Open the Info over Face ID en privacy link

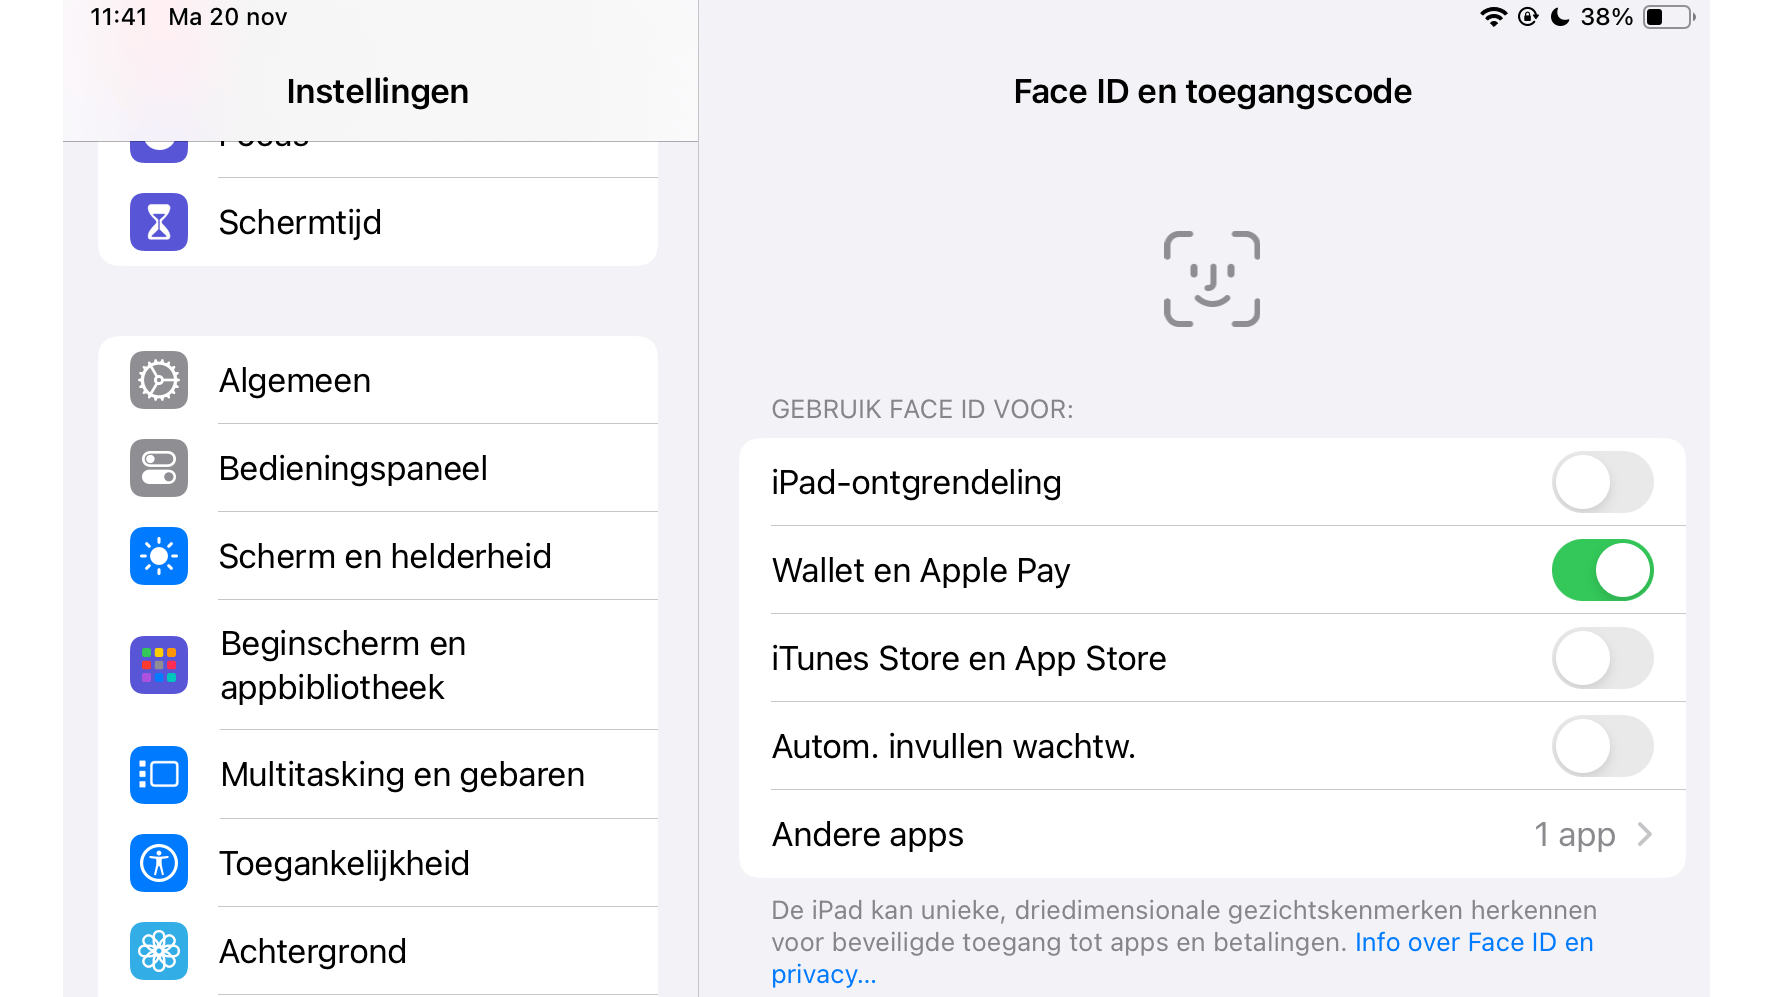pyautogui.click(x=1473, y=943)
